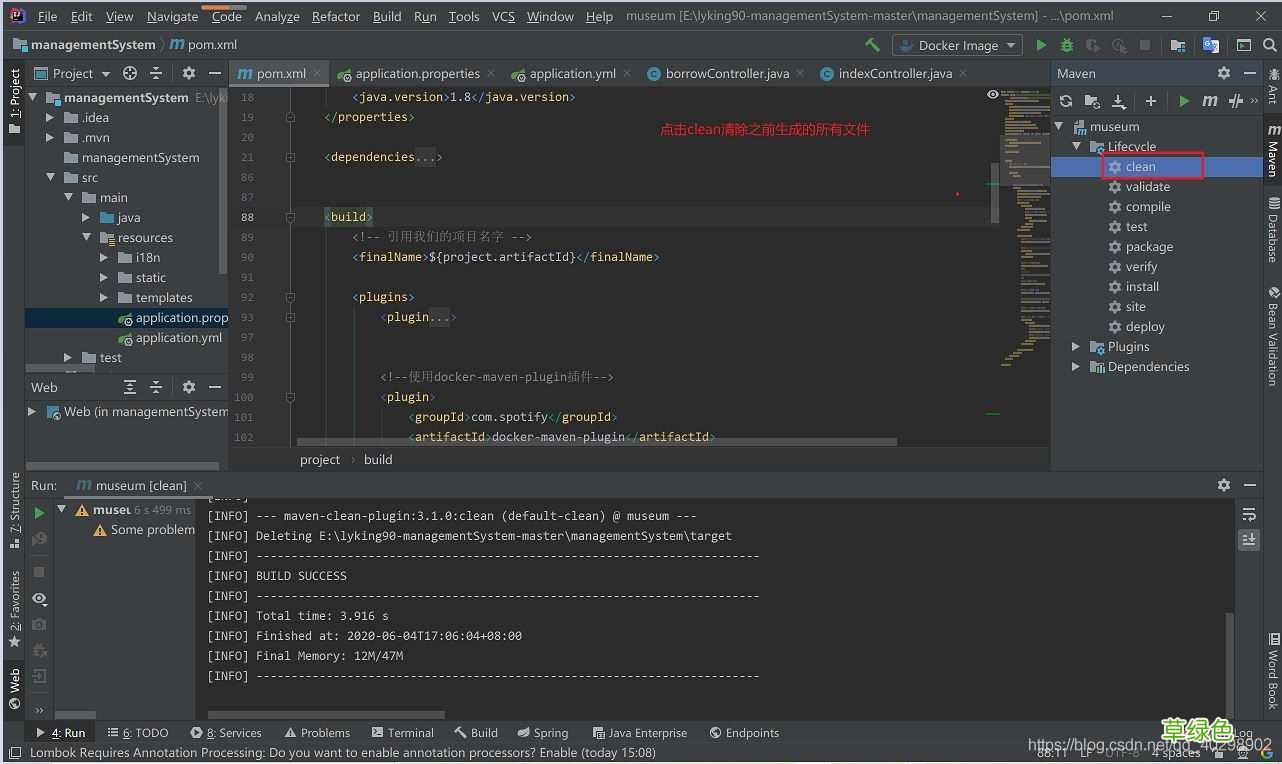Click the build breadcrumb in editor
Screen dimensions: 1282x764
coord(378,459)
